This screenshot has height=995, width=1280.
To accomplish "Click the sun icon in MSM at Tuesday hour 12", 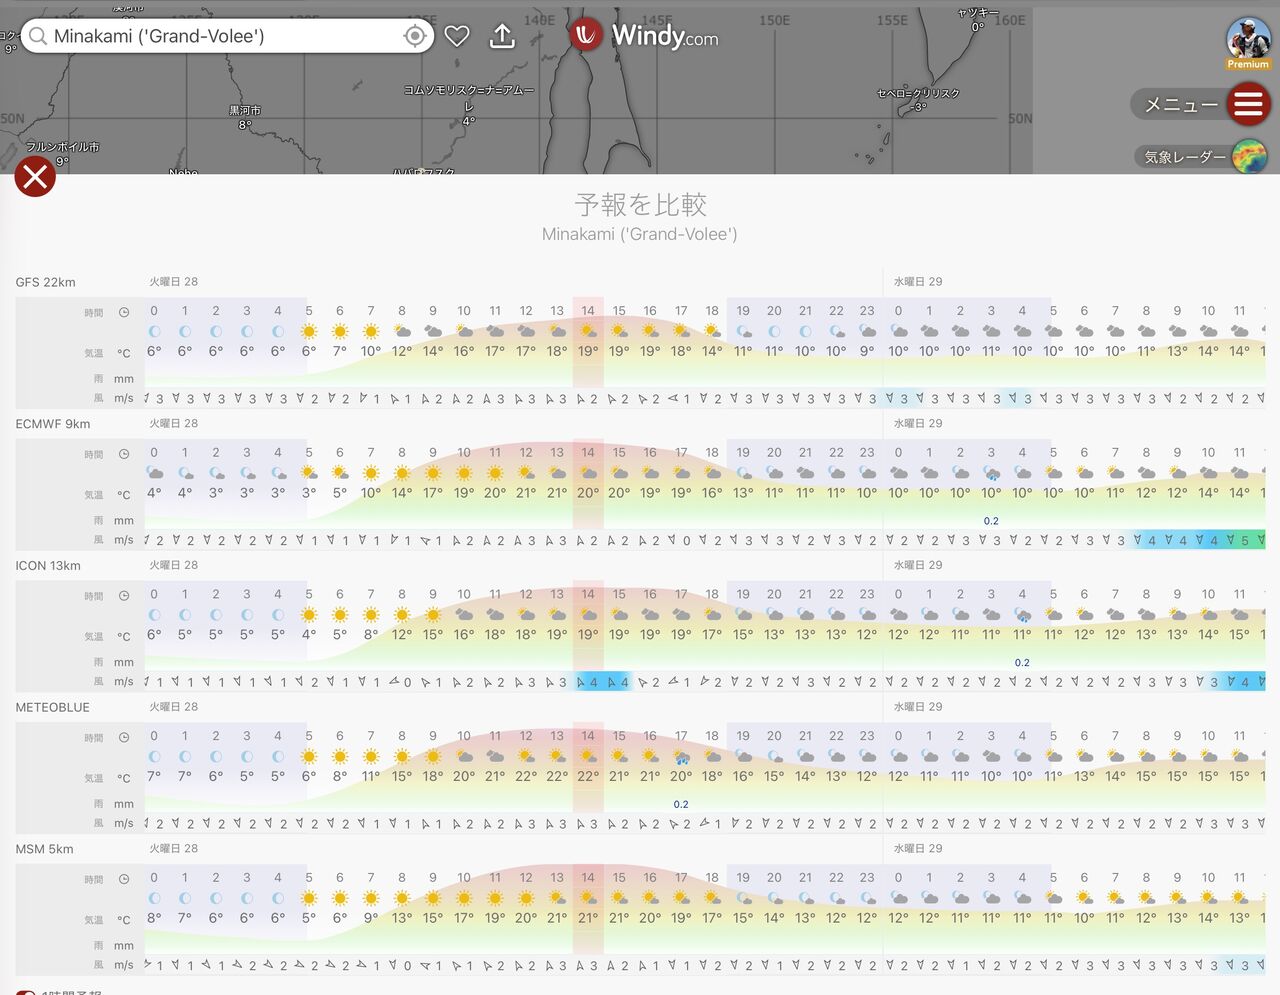I will pos(526,898).
